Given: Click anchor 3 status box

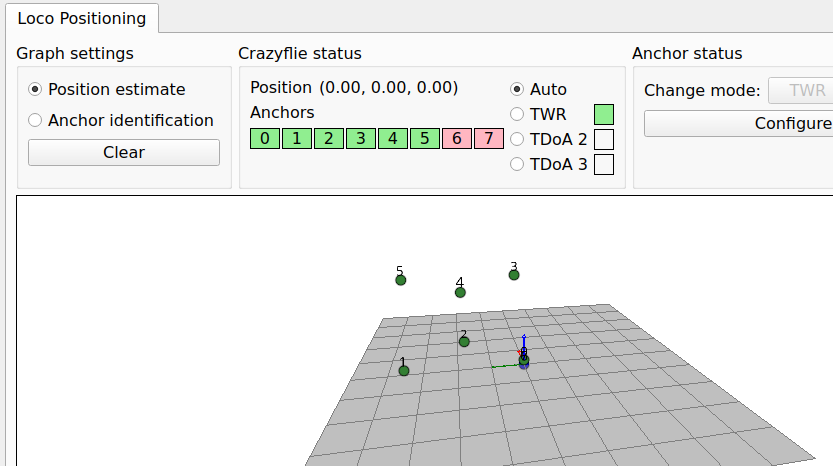Looking at the screenshot, I should [361, 139].
